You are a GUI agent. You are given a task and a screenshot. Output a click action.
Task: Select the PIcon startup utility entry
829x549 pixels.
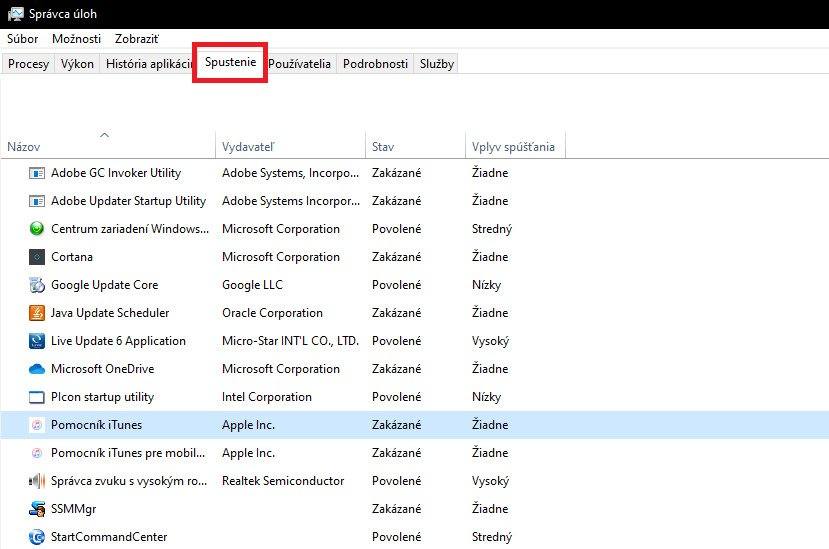click(x=414, y=397)
